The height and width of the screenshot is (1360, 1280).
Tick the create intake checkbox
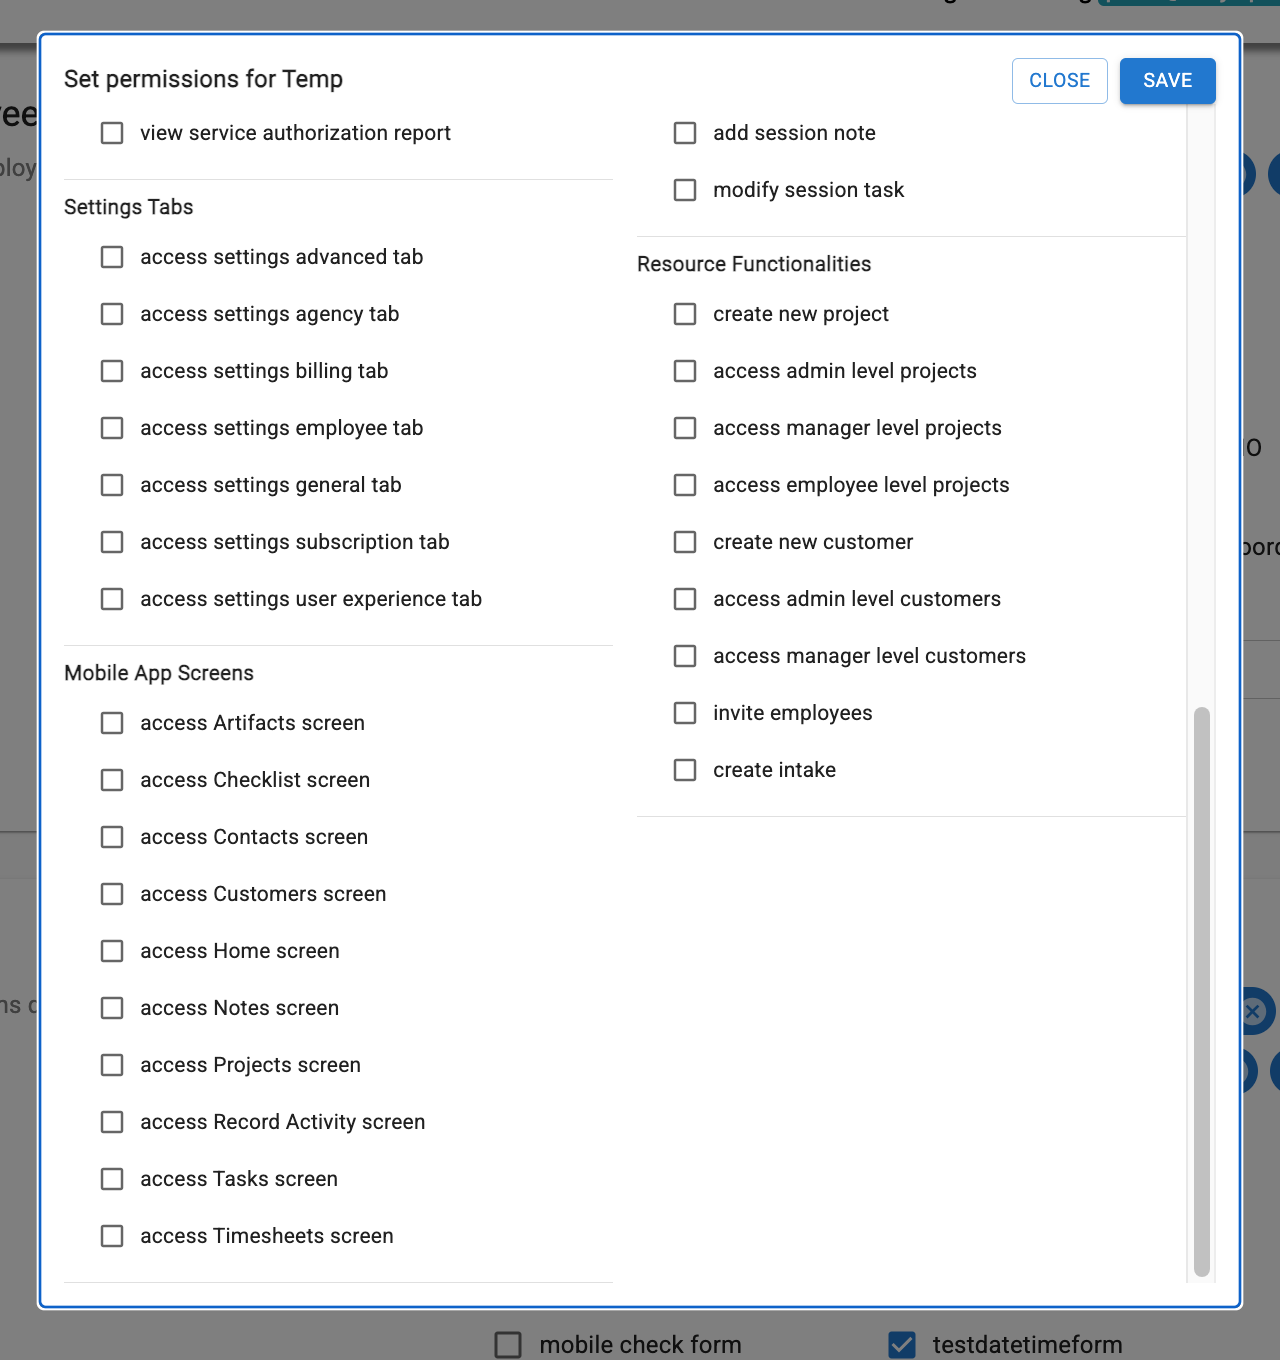click(685, 770)
